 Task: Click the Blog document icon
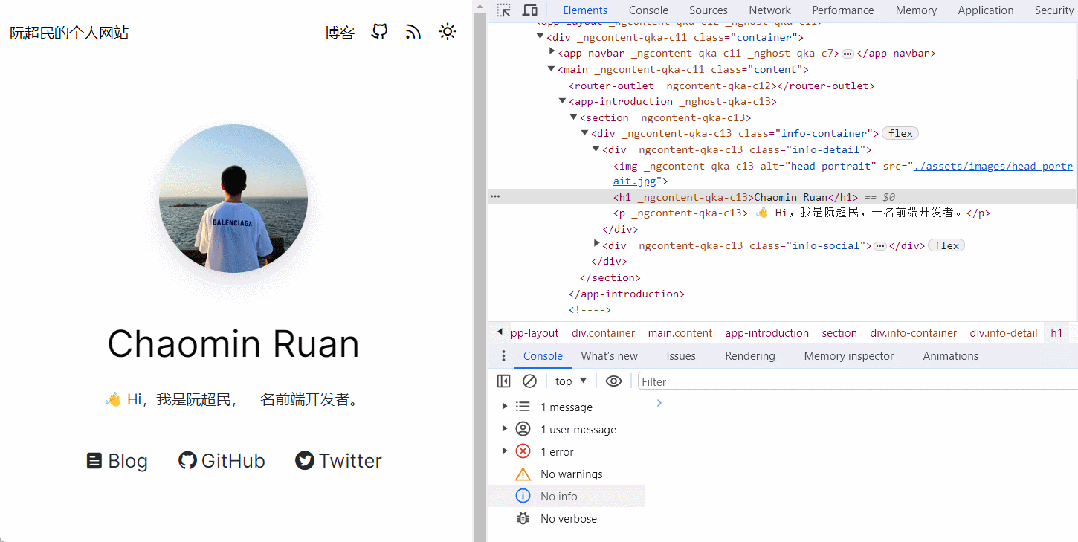pos(94,461)
